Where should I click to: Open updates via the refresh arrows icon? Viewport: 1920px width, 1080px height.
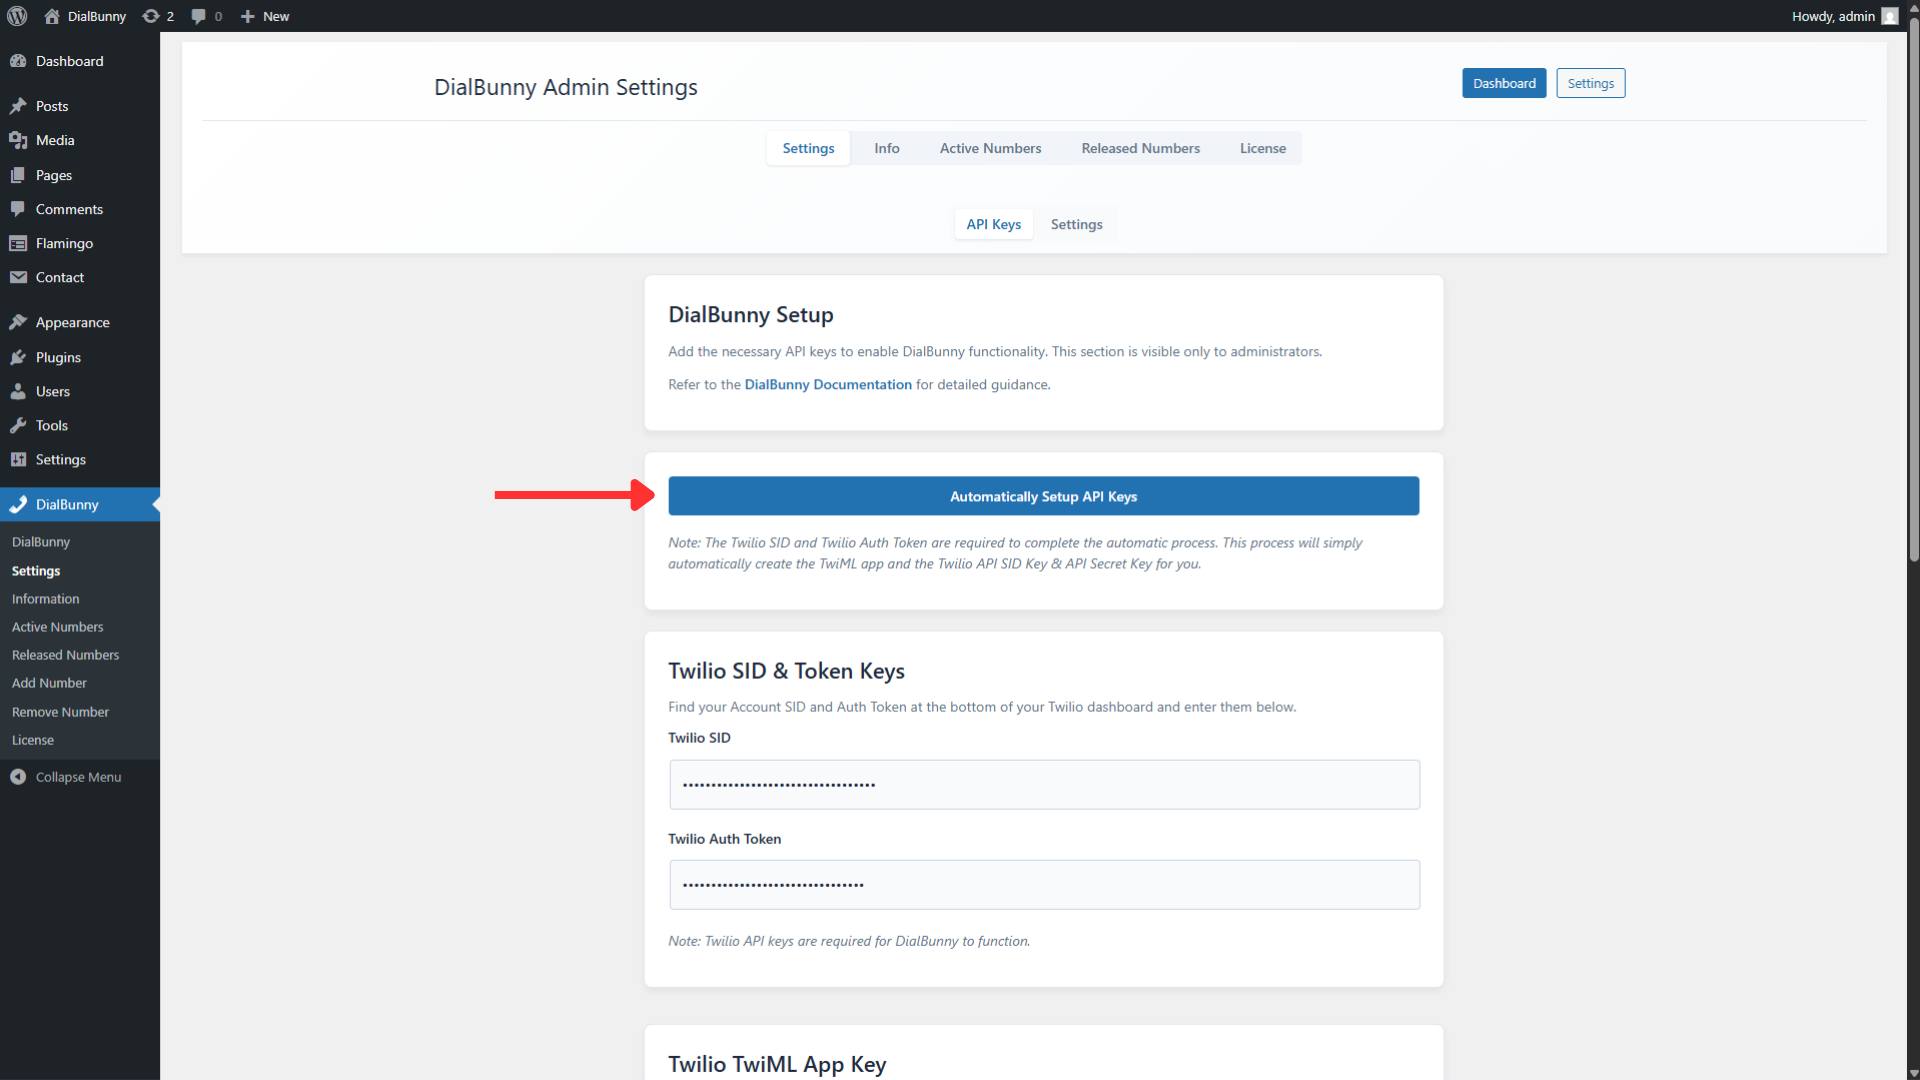[151, 16]
